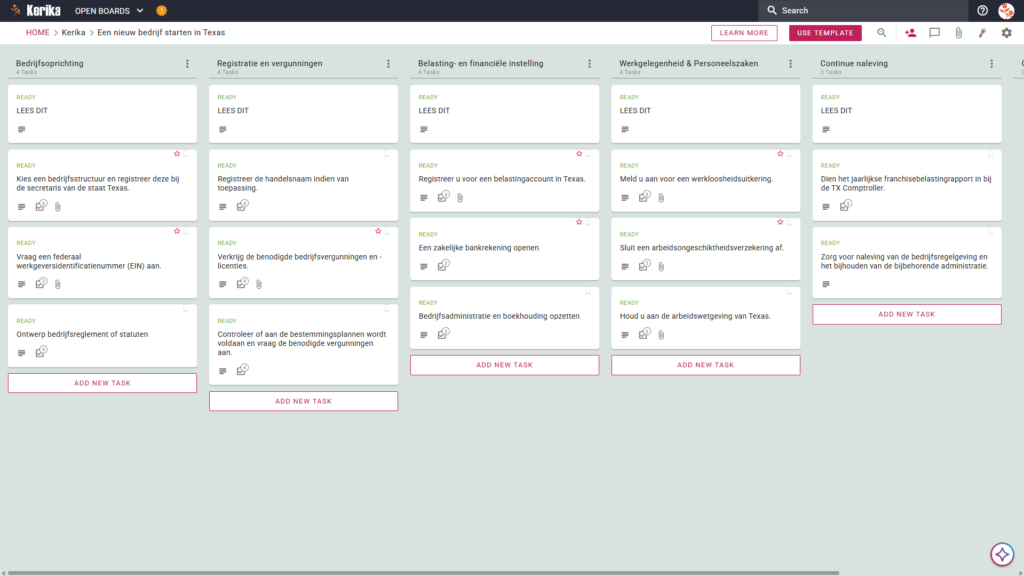Open attachment icon on Vraag een federaal EIN card
Image resolution: width=1024 pixels, height=576 pixels.
[58, 284]
